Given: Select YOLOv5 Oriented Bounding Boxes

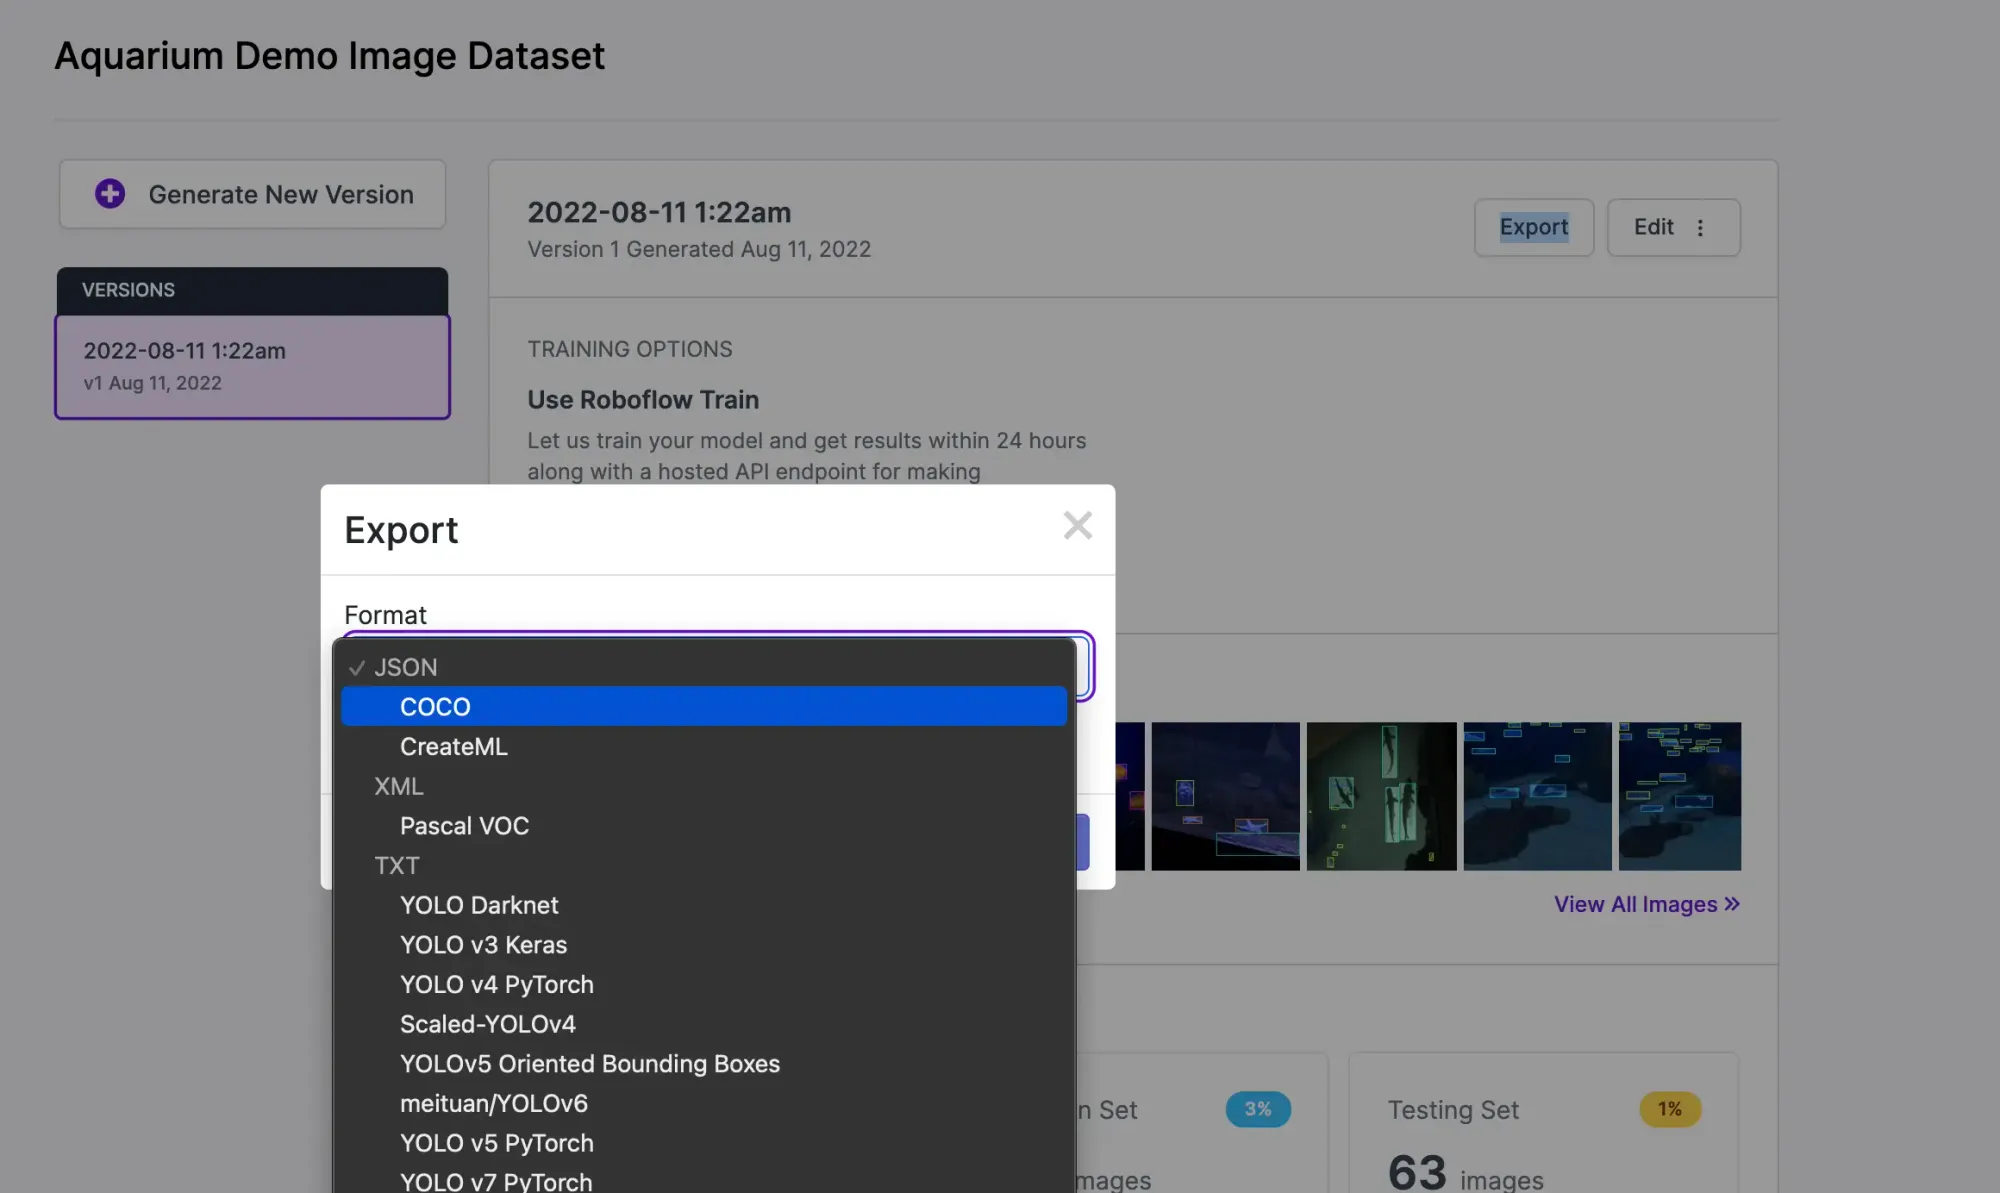Looking at the screenshot, I should [589, 1064].
